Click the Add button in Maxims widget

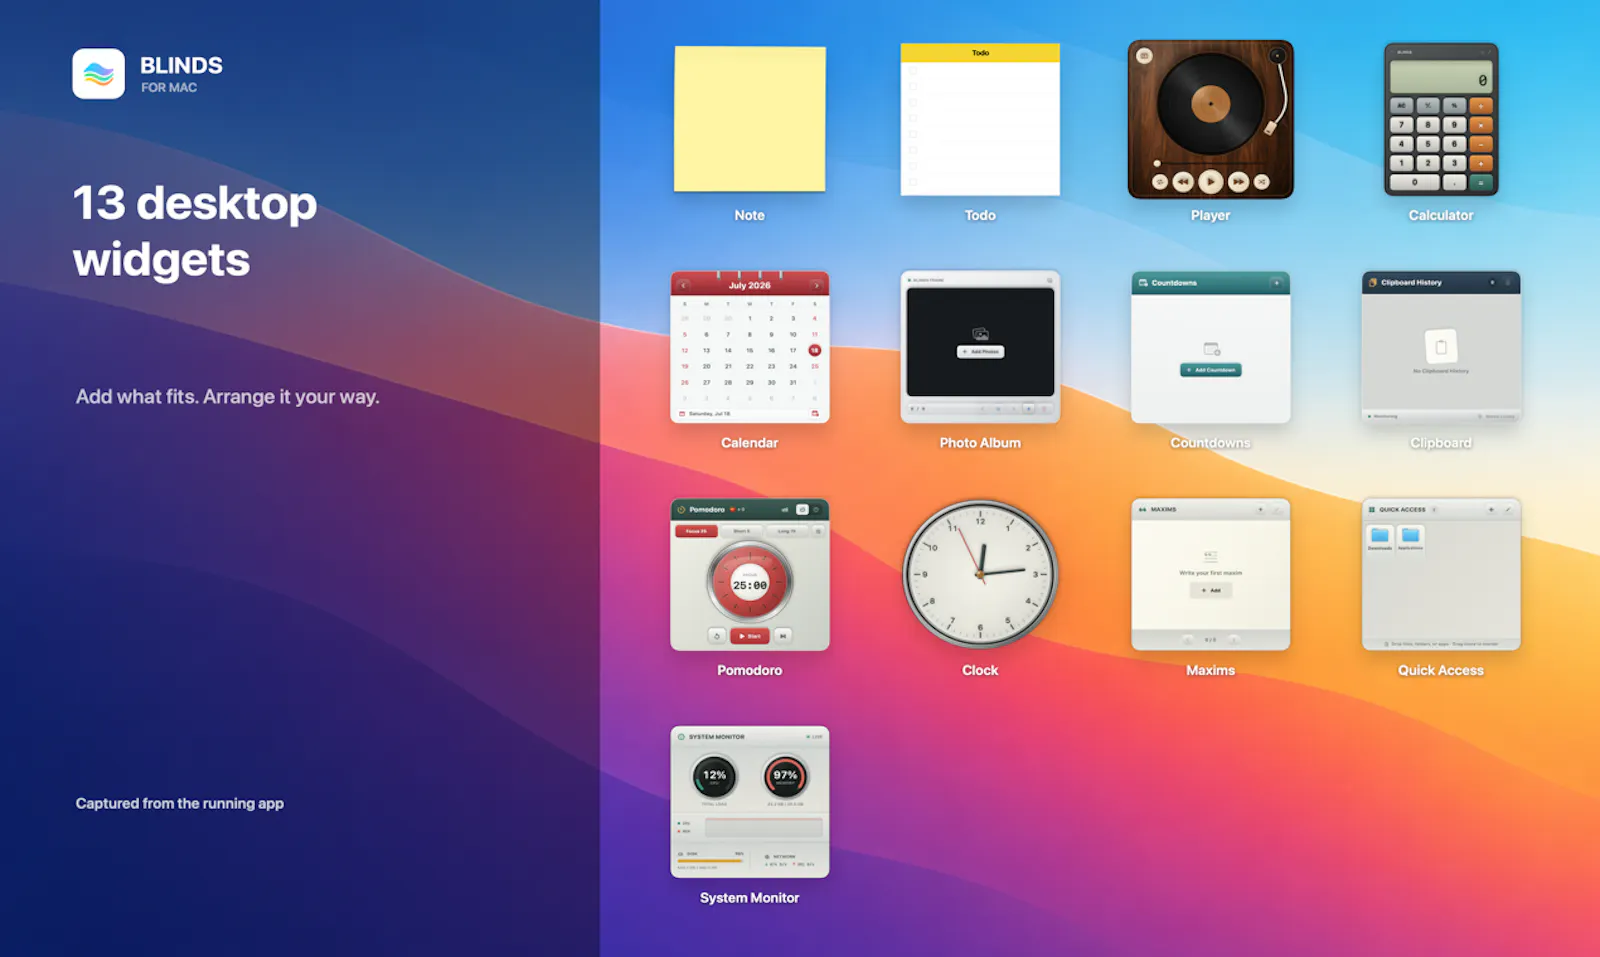tap(1211, 591)
